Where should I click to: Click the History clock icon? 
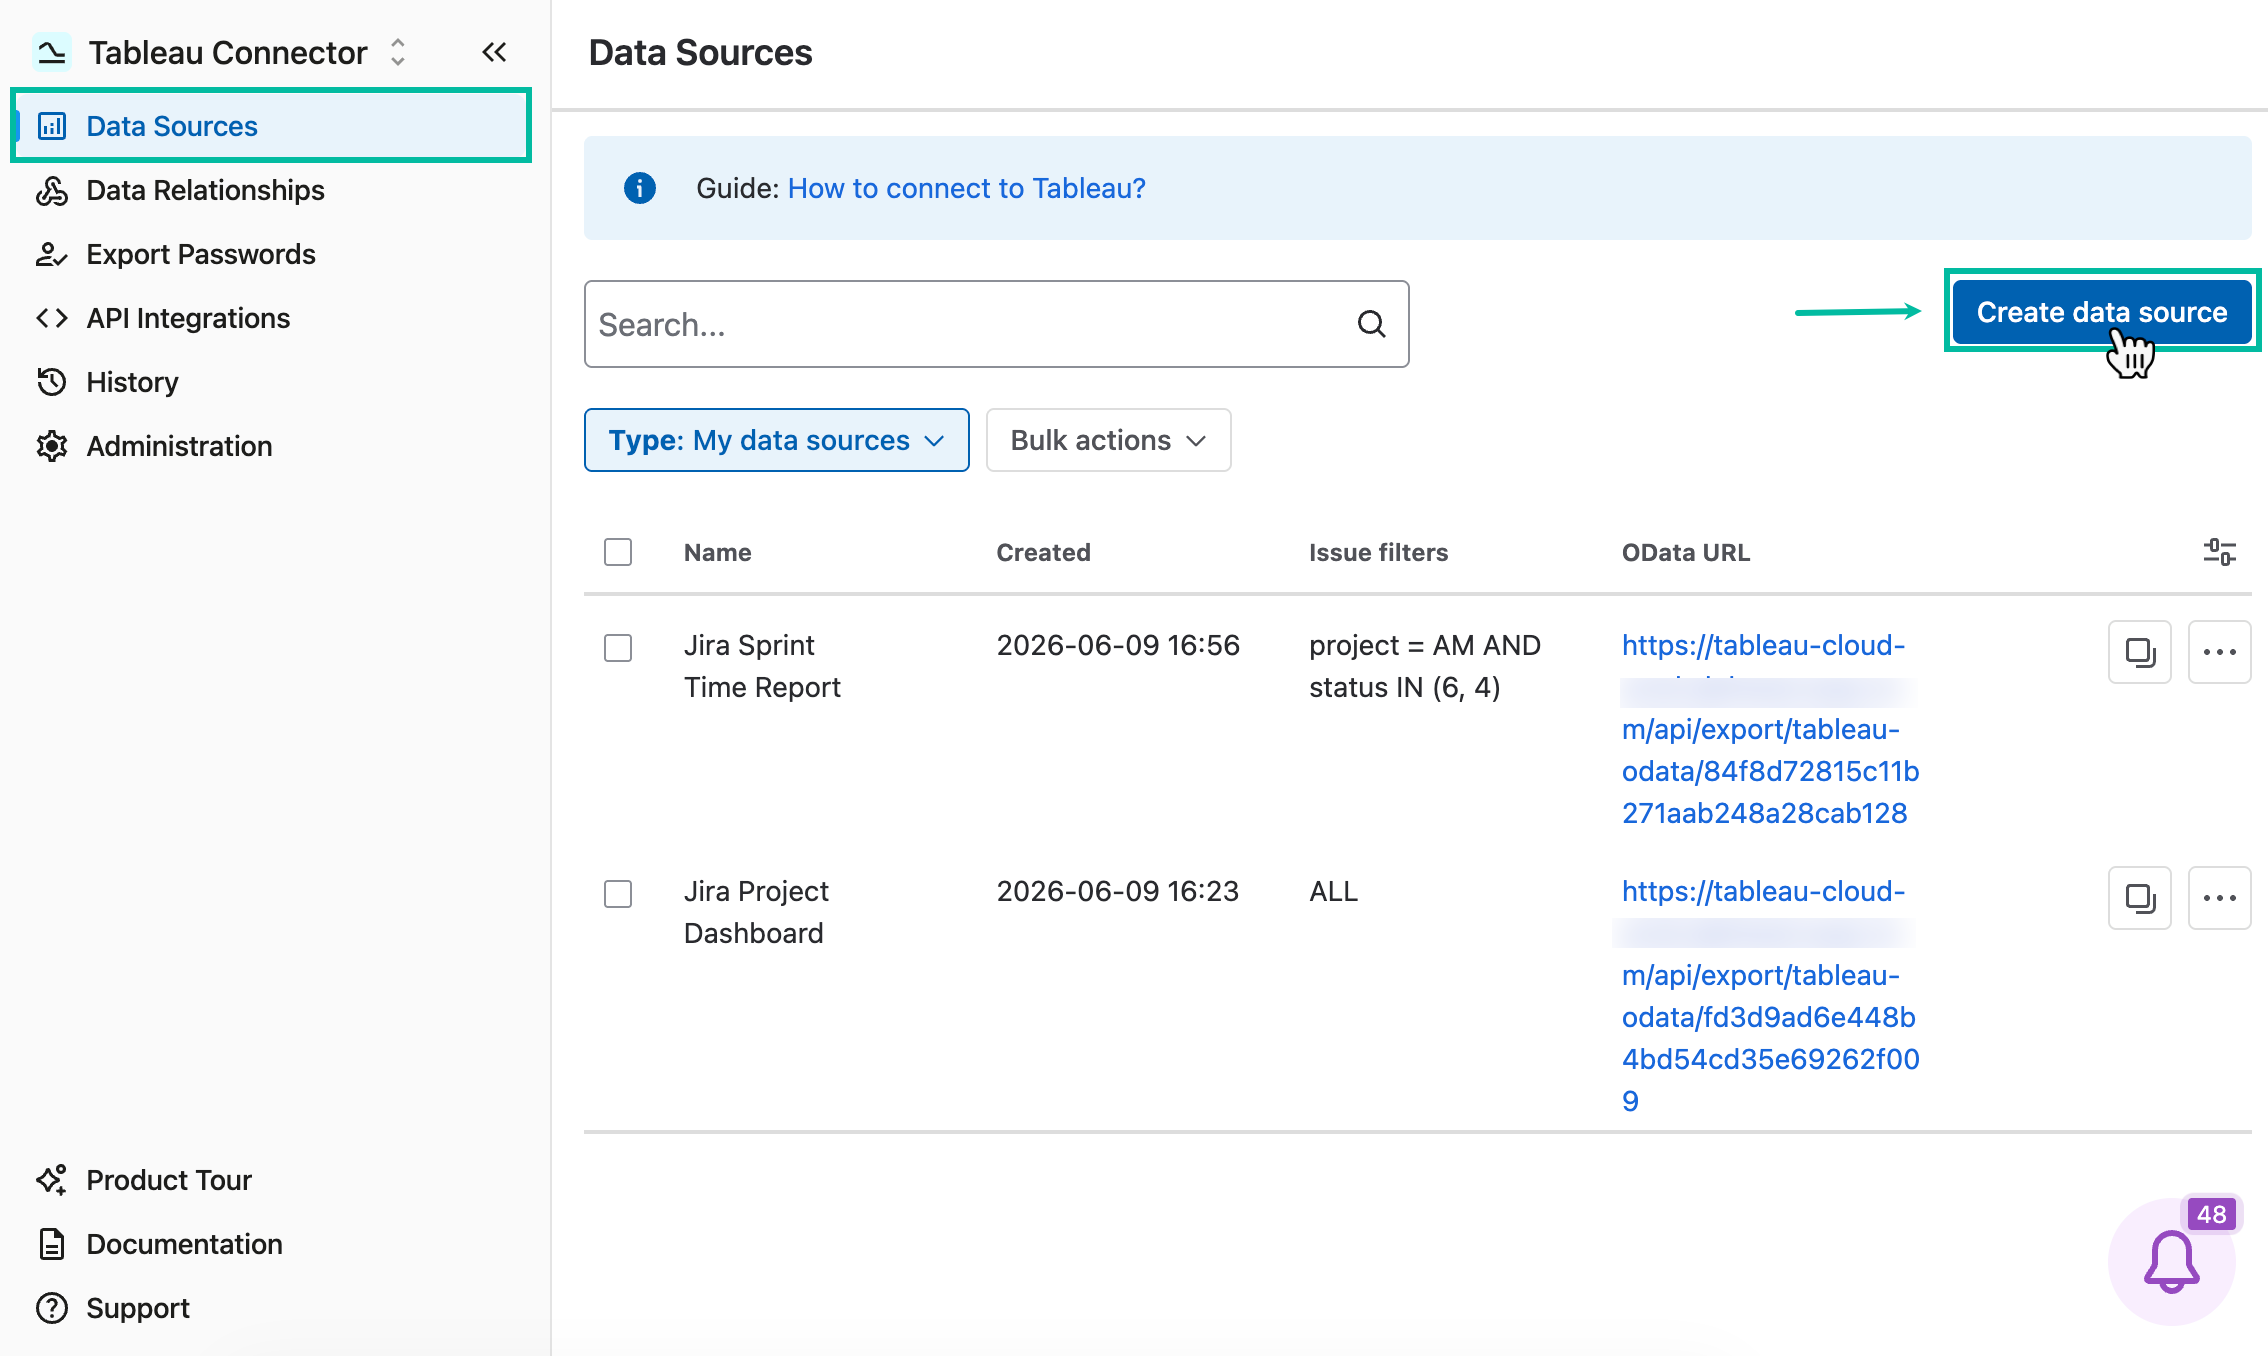tap(52, 382)
